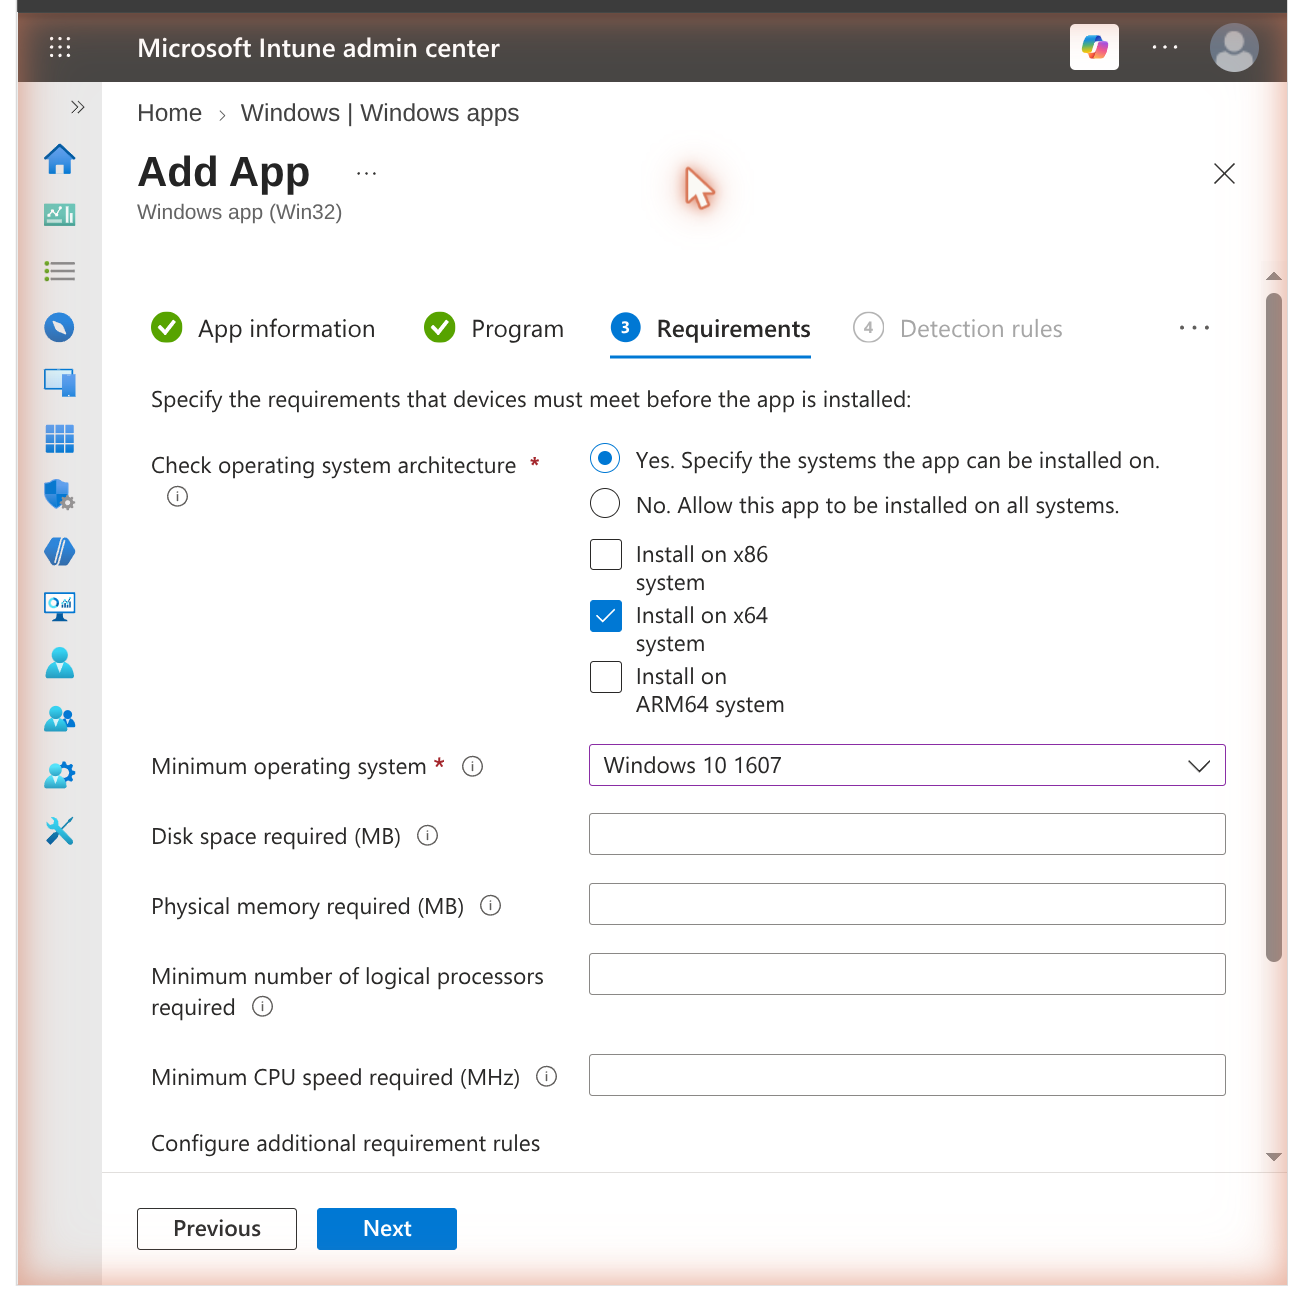Viewport: 1304px width, 1302px height.
Task: Go to Home icon in sidebar
Action: (60, 159)
